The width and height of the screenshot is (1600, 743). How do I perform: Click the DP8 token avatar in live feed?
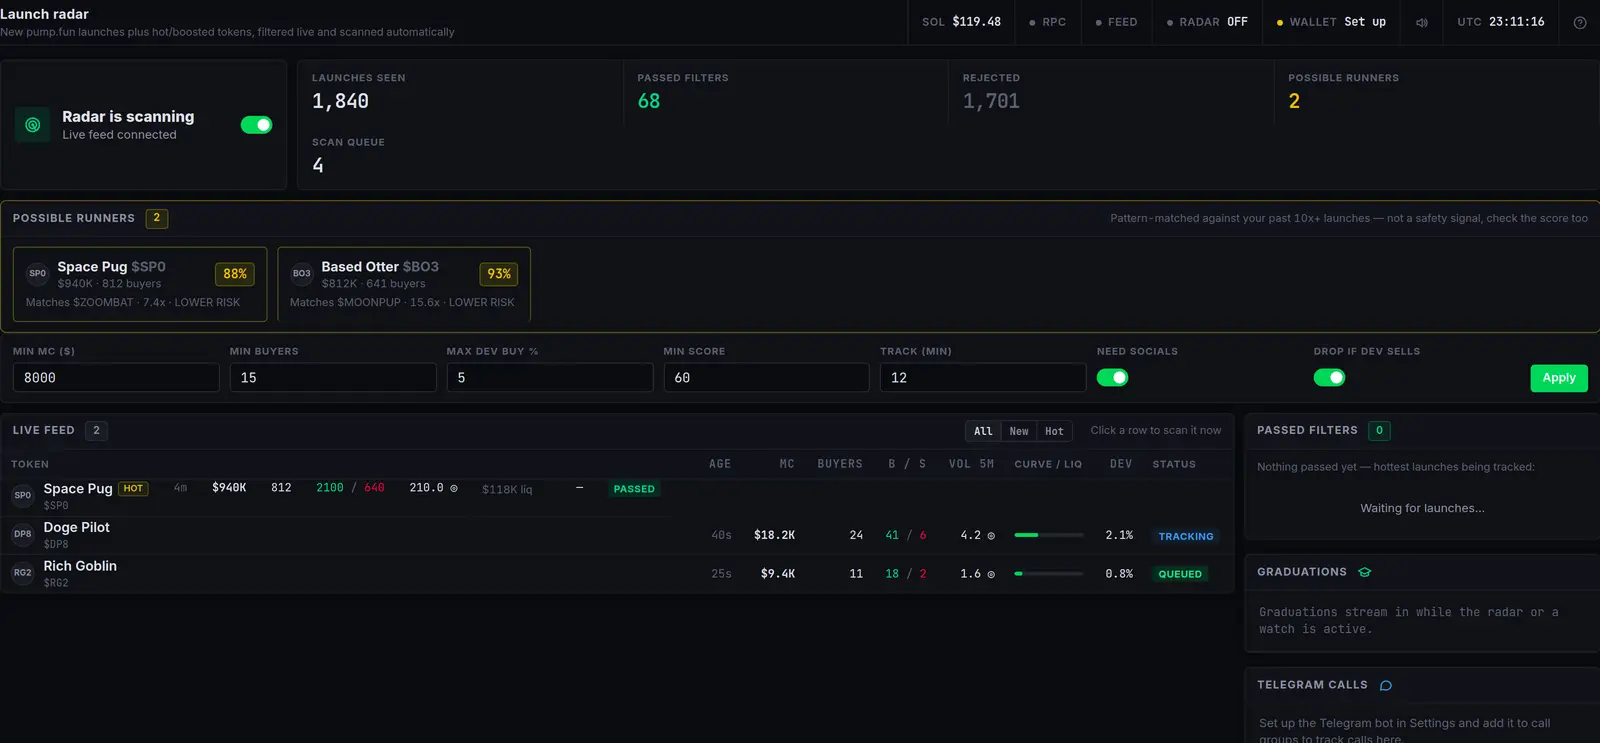(22, 534)
